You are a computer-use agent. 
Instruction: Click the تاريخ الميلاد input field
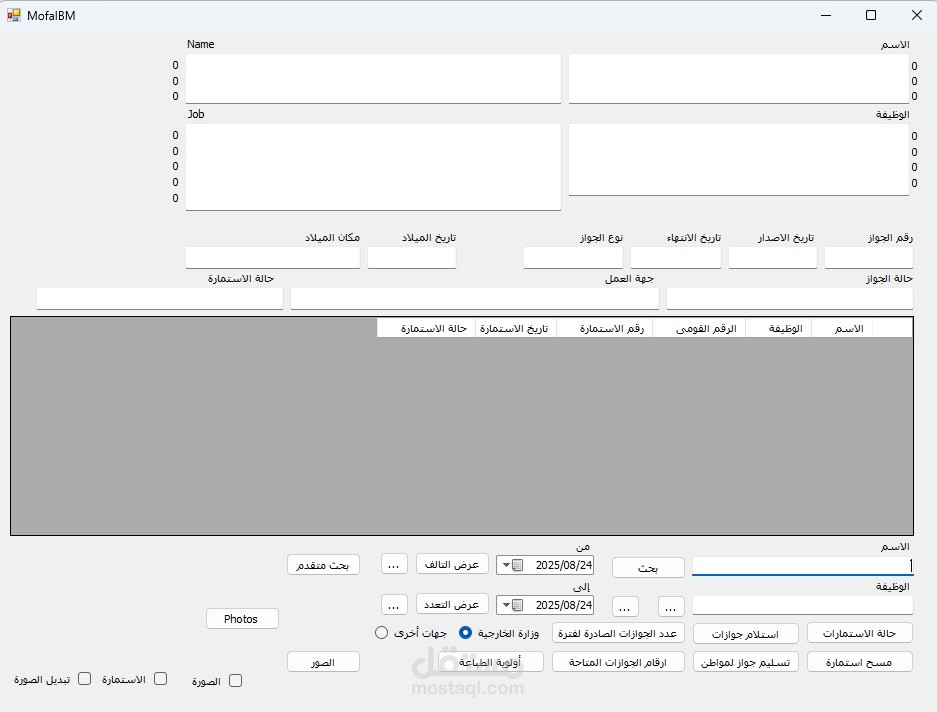pos(412,258)
